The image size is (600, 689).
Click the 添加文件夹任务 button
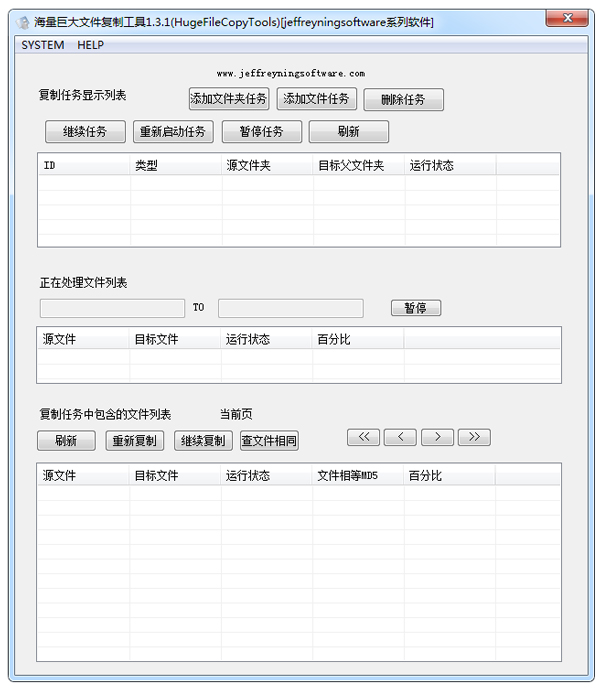click(x=229, y=99)
